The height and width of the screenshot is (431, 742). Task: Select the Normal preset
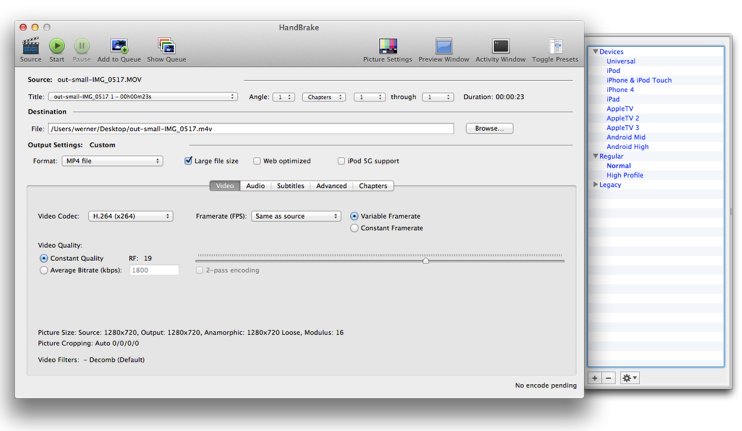(x=618, y=166)
